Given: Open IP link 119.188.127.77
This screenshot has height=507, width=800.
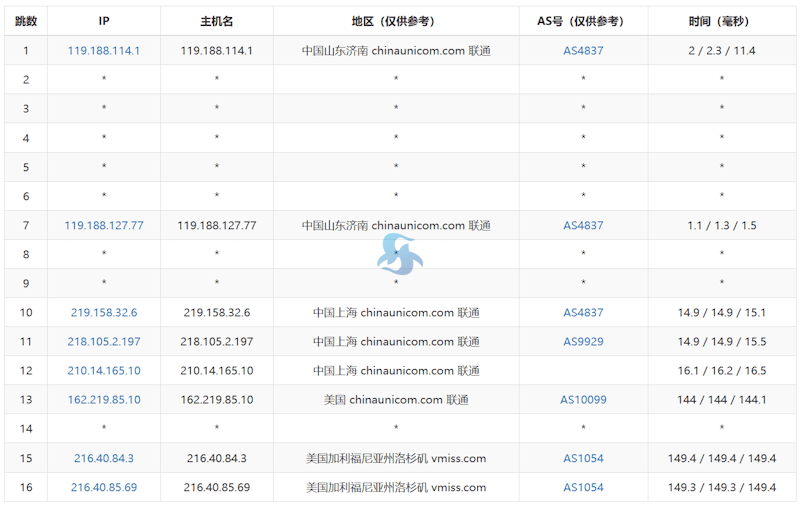Looking at the screenshot, I should (x=104, y=225).
